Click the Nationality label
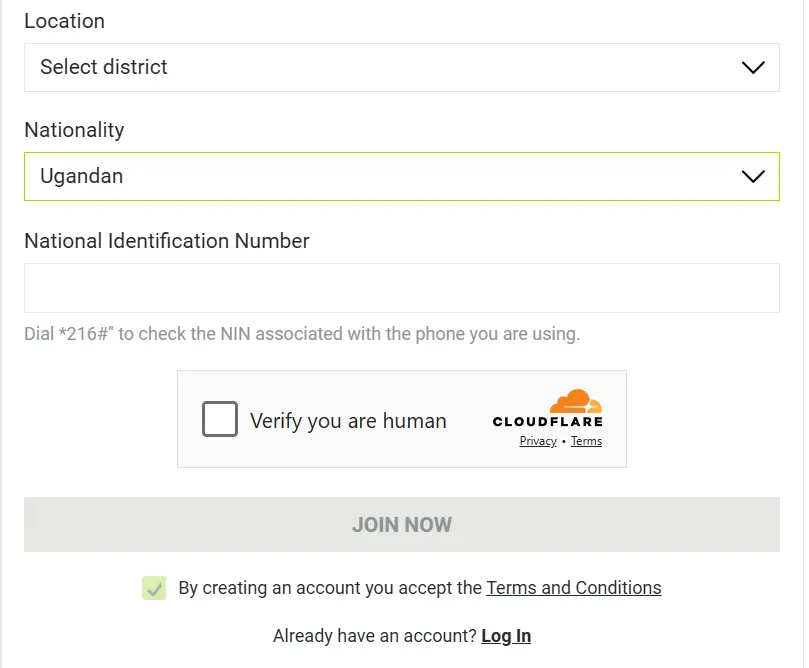This screenshot has height=668, width=809. pyautogui.click(x=74, y=130)
